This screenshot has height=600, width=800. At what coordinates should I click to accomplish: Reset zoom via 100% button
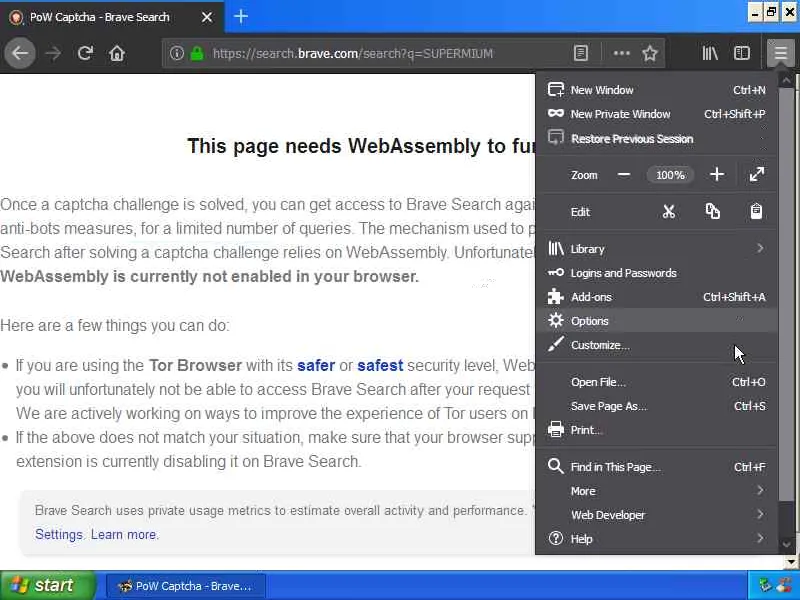point(670,175)
